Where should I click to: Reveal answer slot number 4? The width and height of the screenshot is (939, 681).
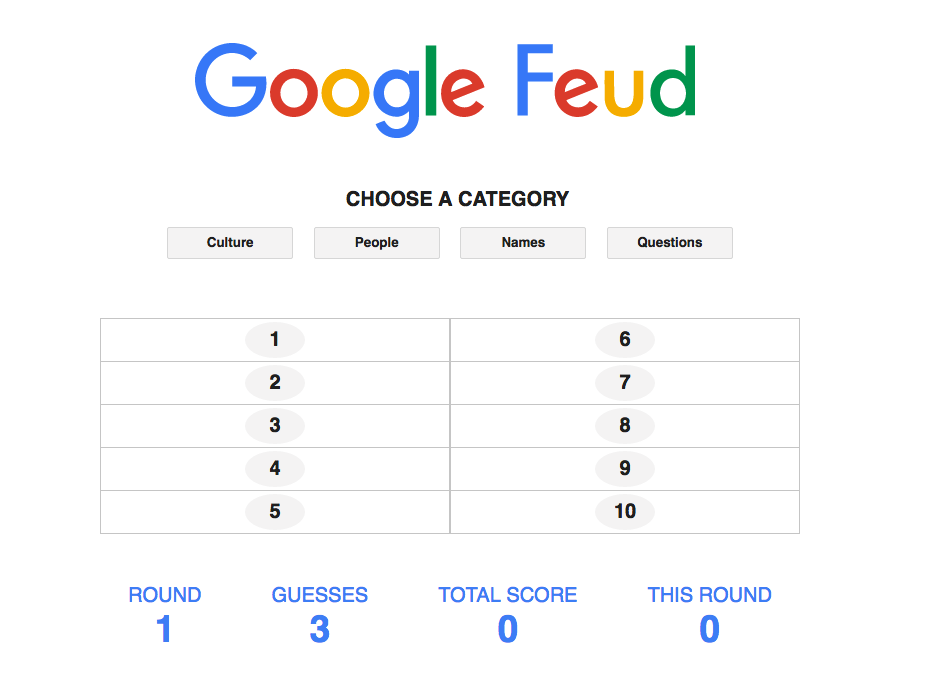pyautogui.click(x=274, y=468)
